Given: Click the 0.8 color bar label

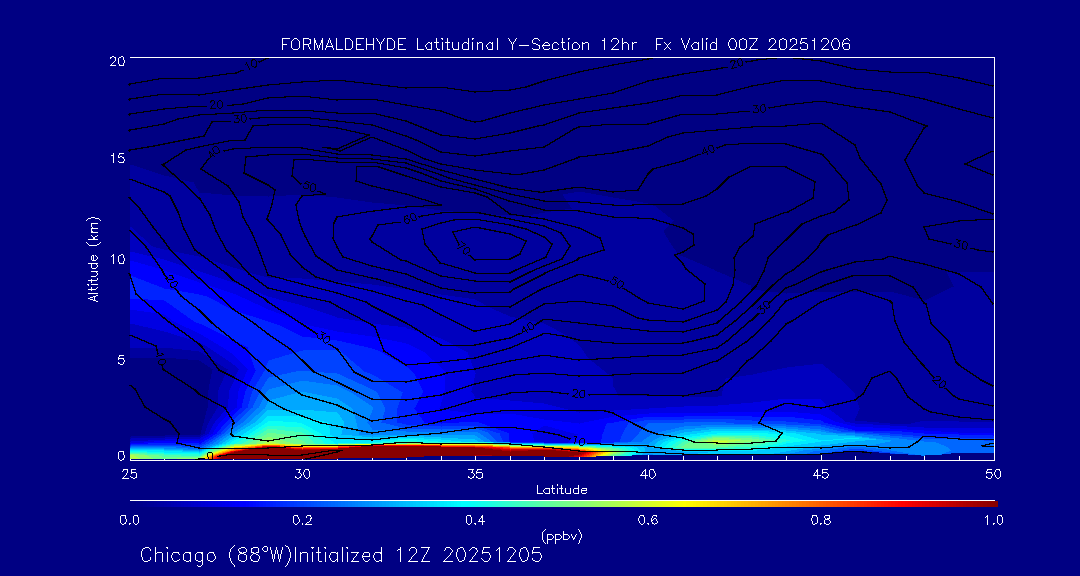Looking at the screenshot, I should [x=821, y=520].
